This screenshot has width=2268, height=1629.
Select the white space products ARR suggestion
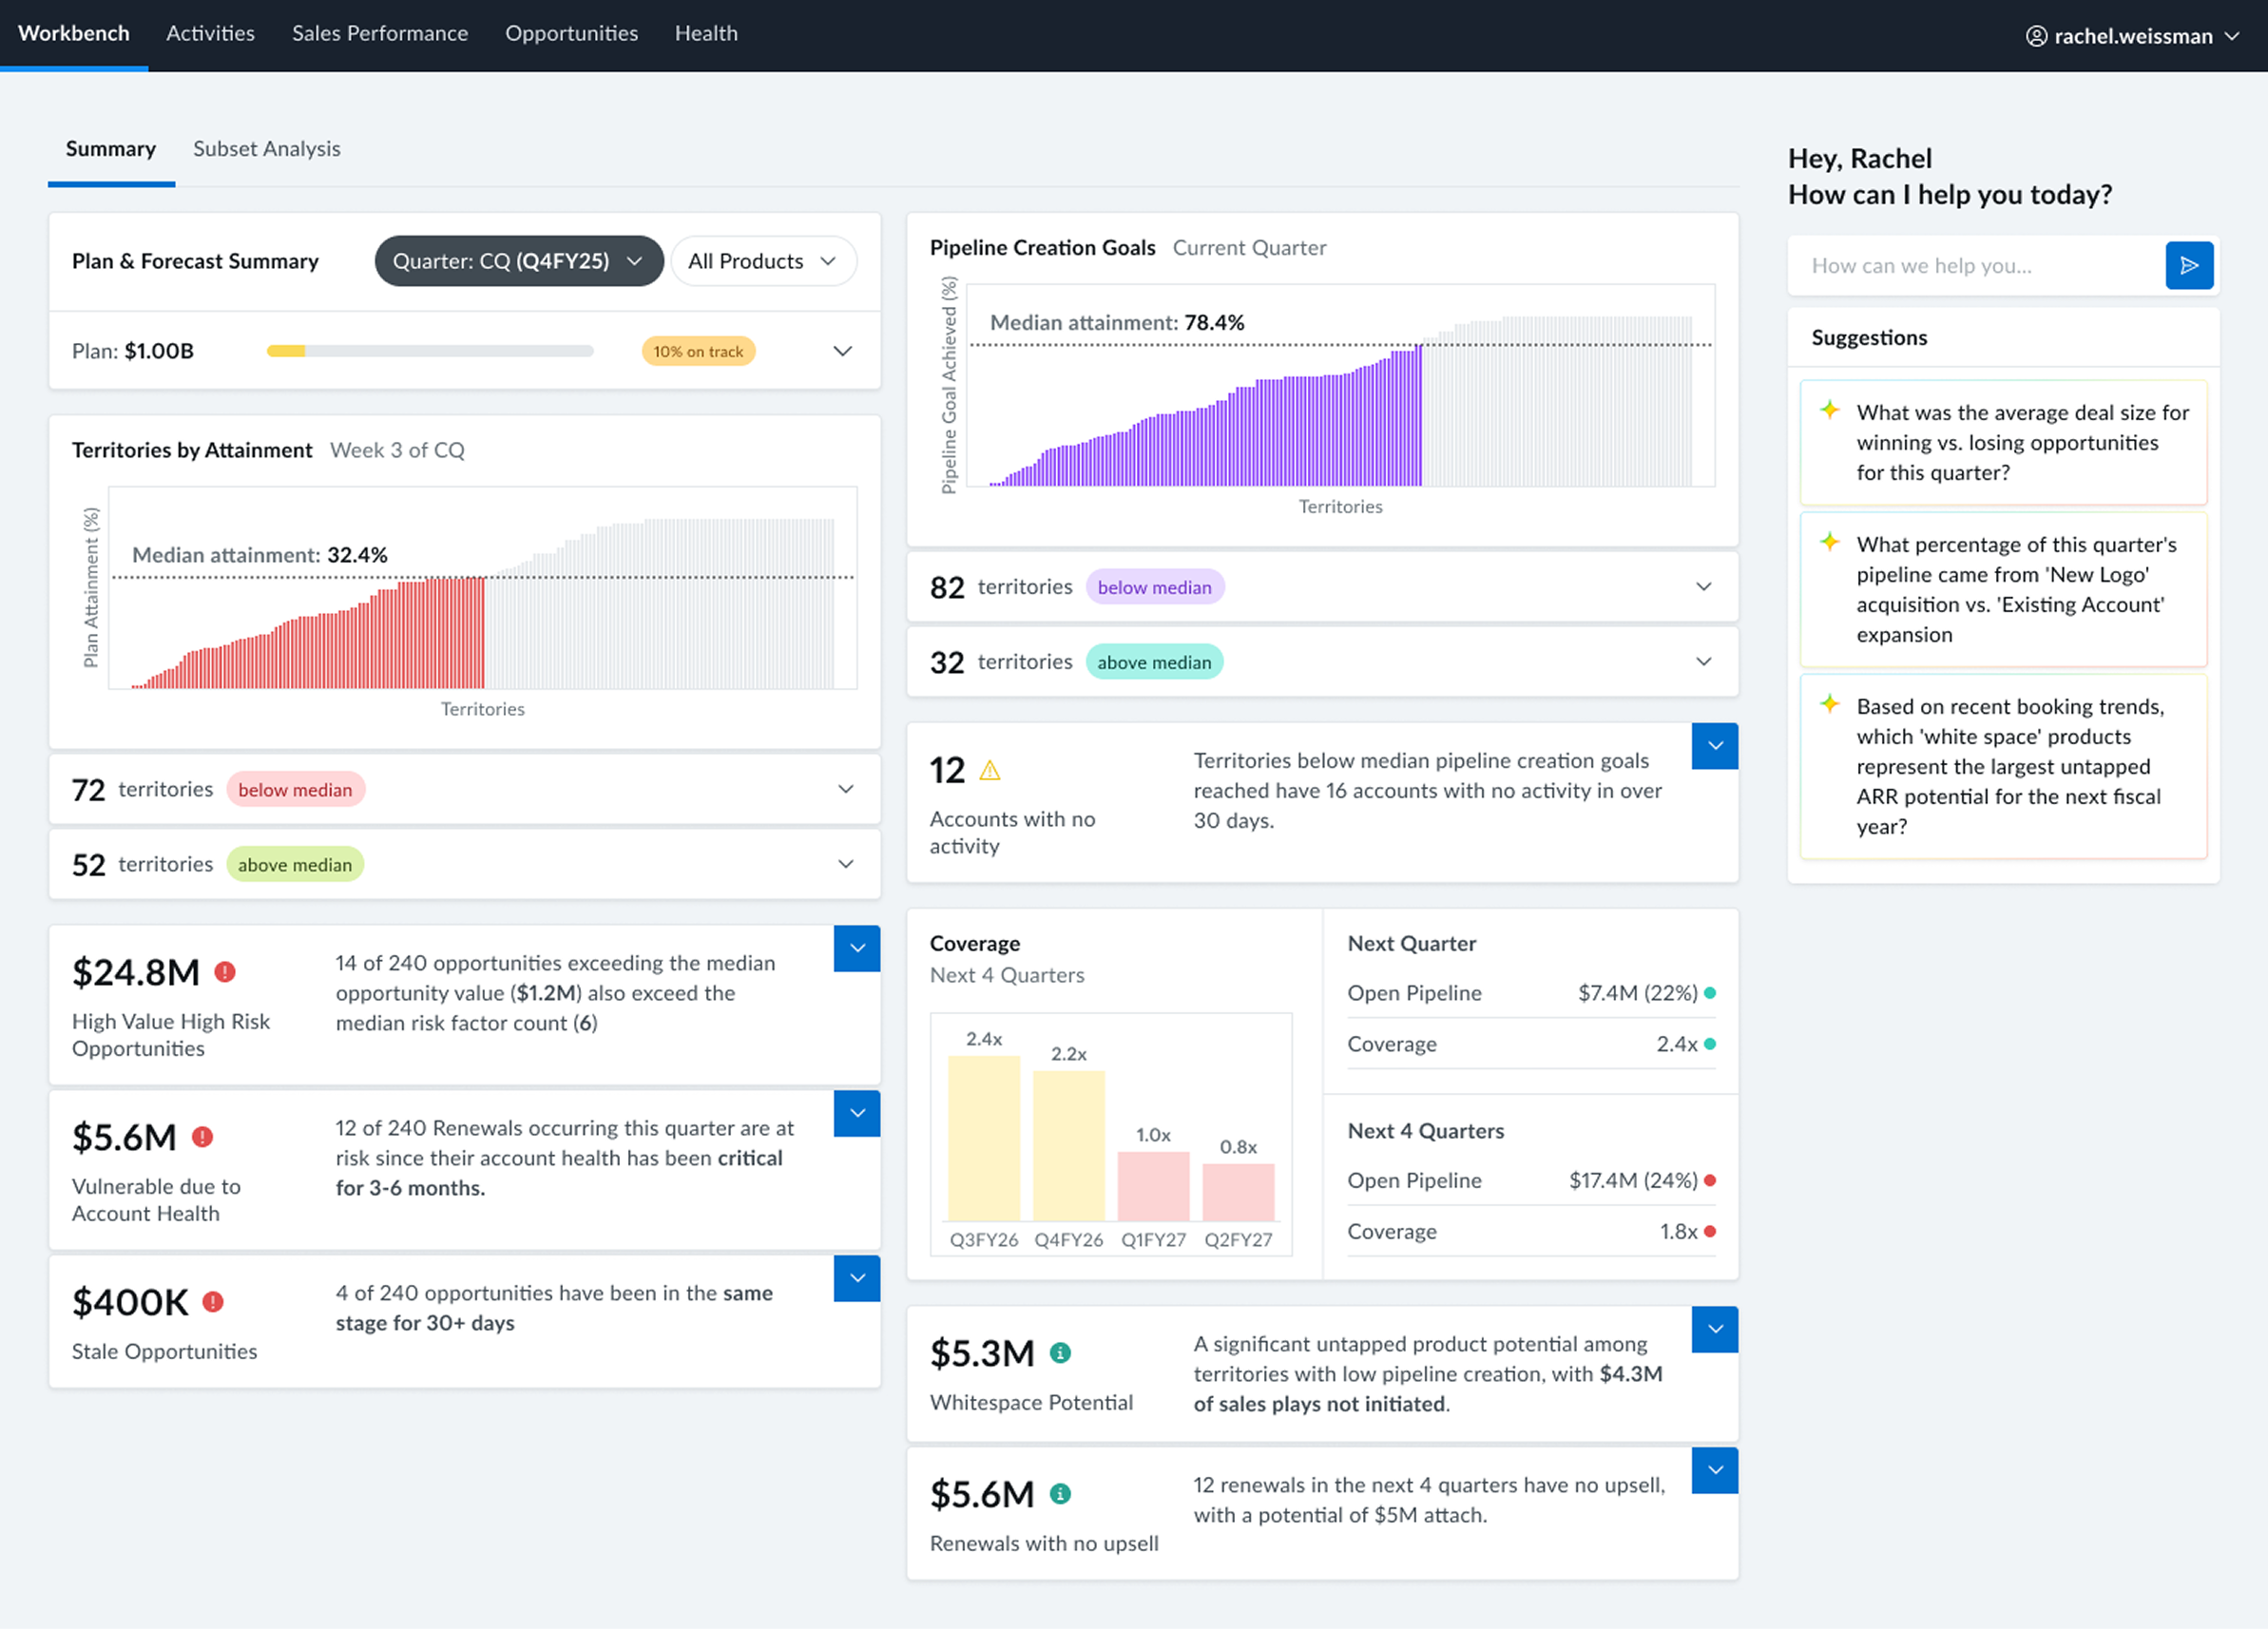2003,767
